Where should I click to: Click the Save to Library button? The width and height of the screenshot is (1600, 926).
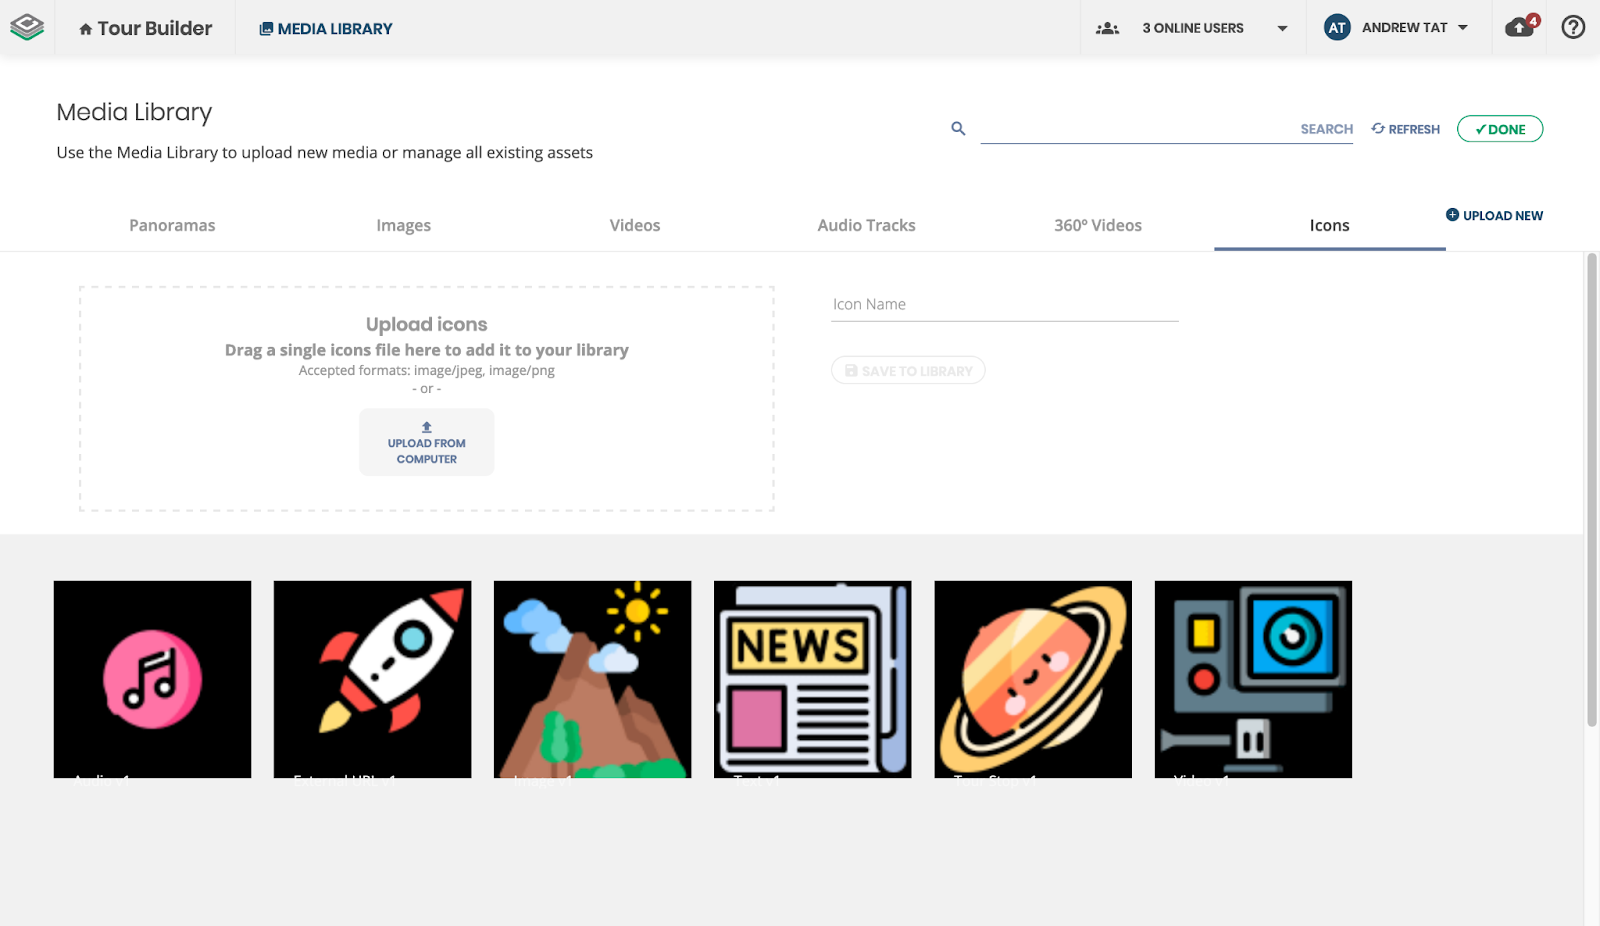click(908, 370)
